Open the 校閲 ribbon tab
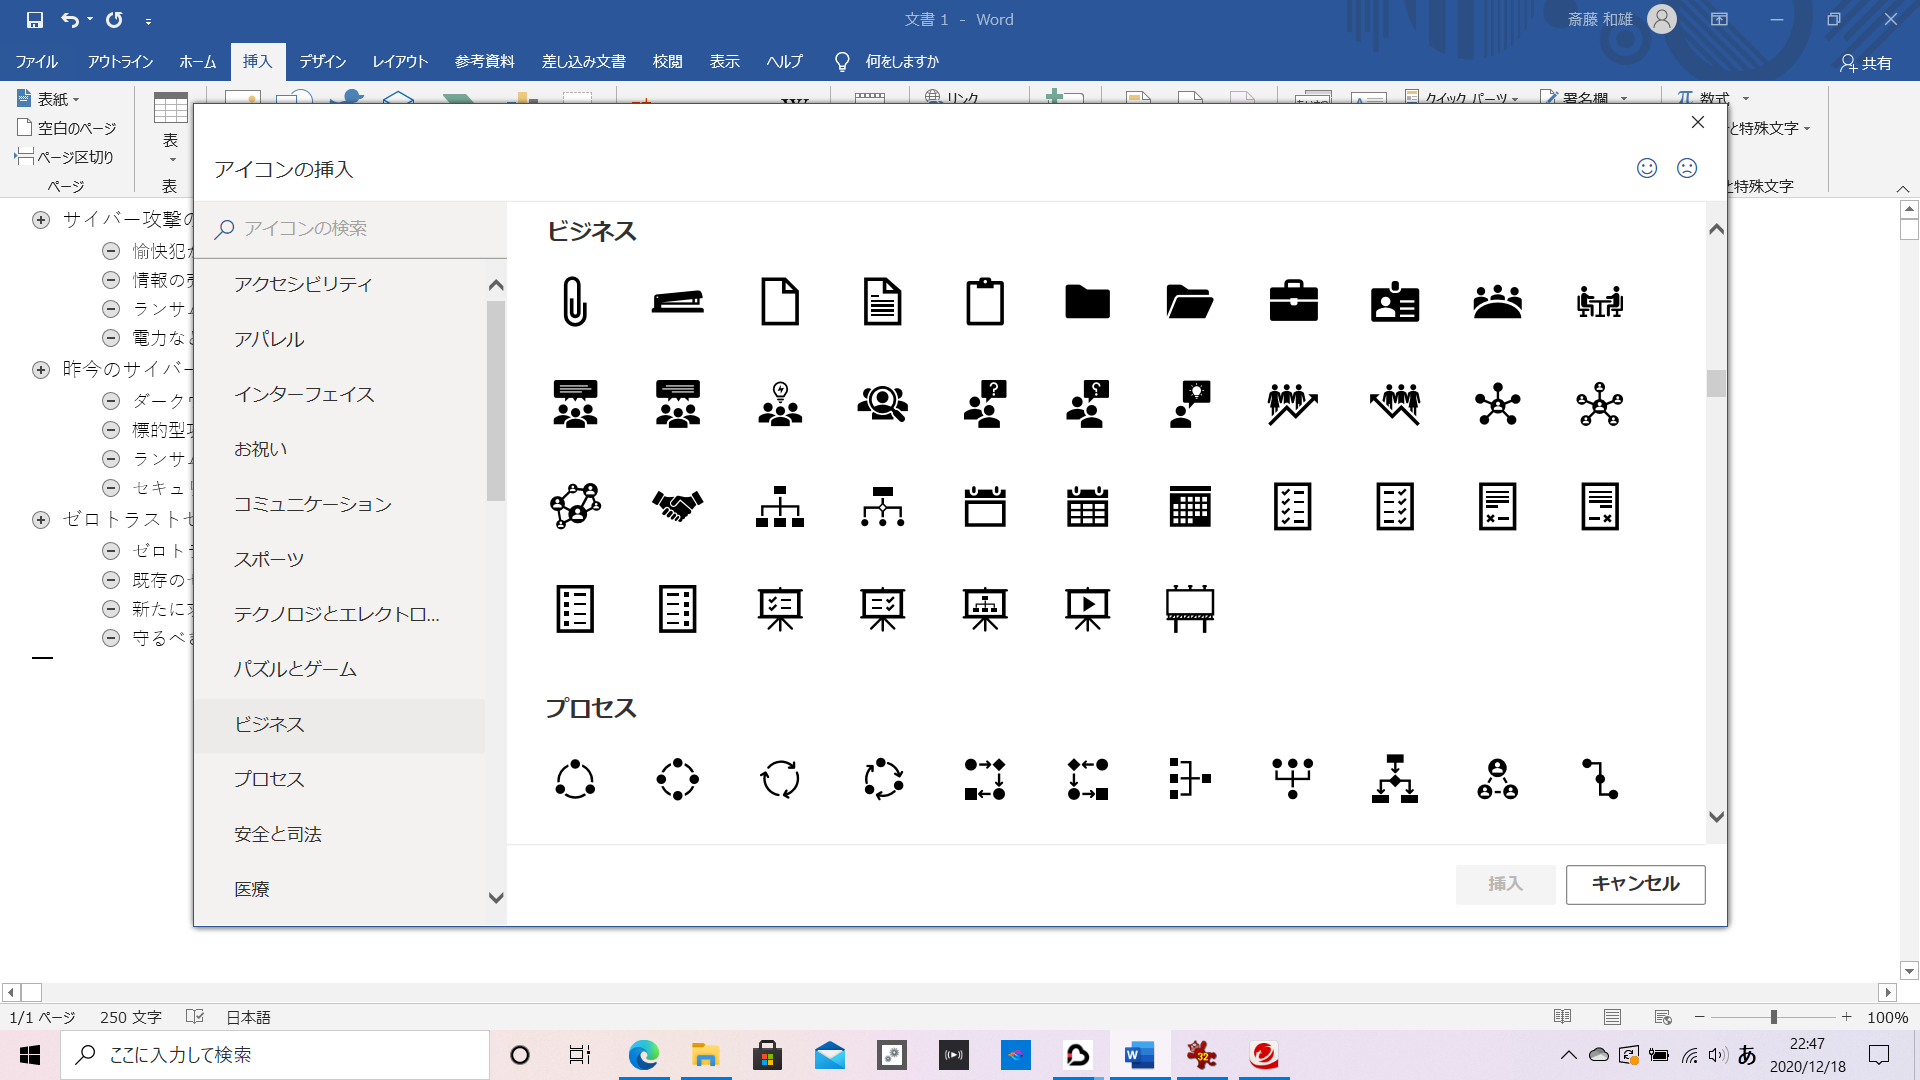This screenshot has height=1080, width=1920. [x=667, y=61]
